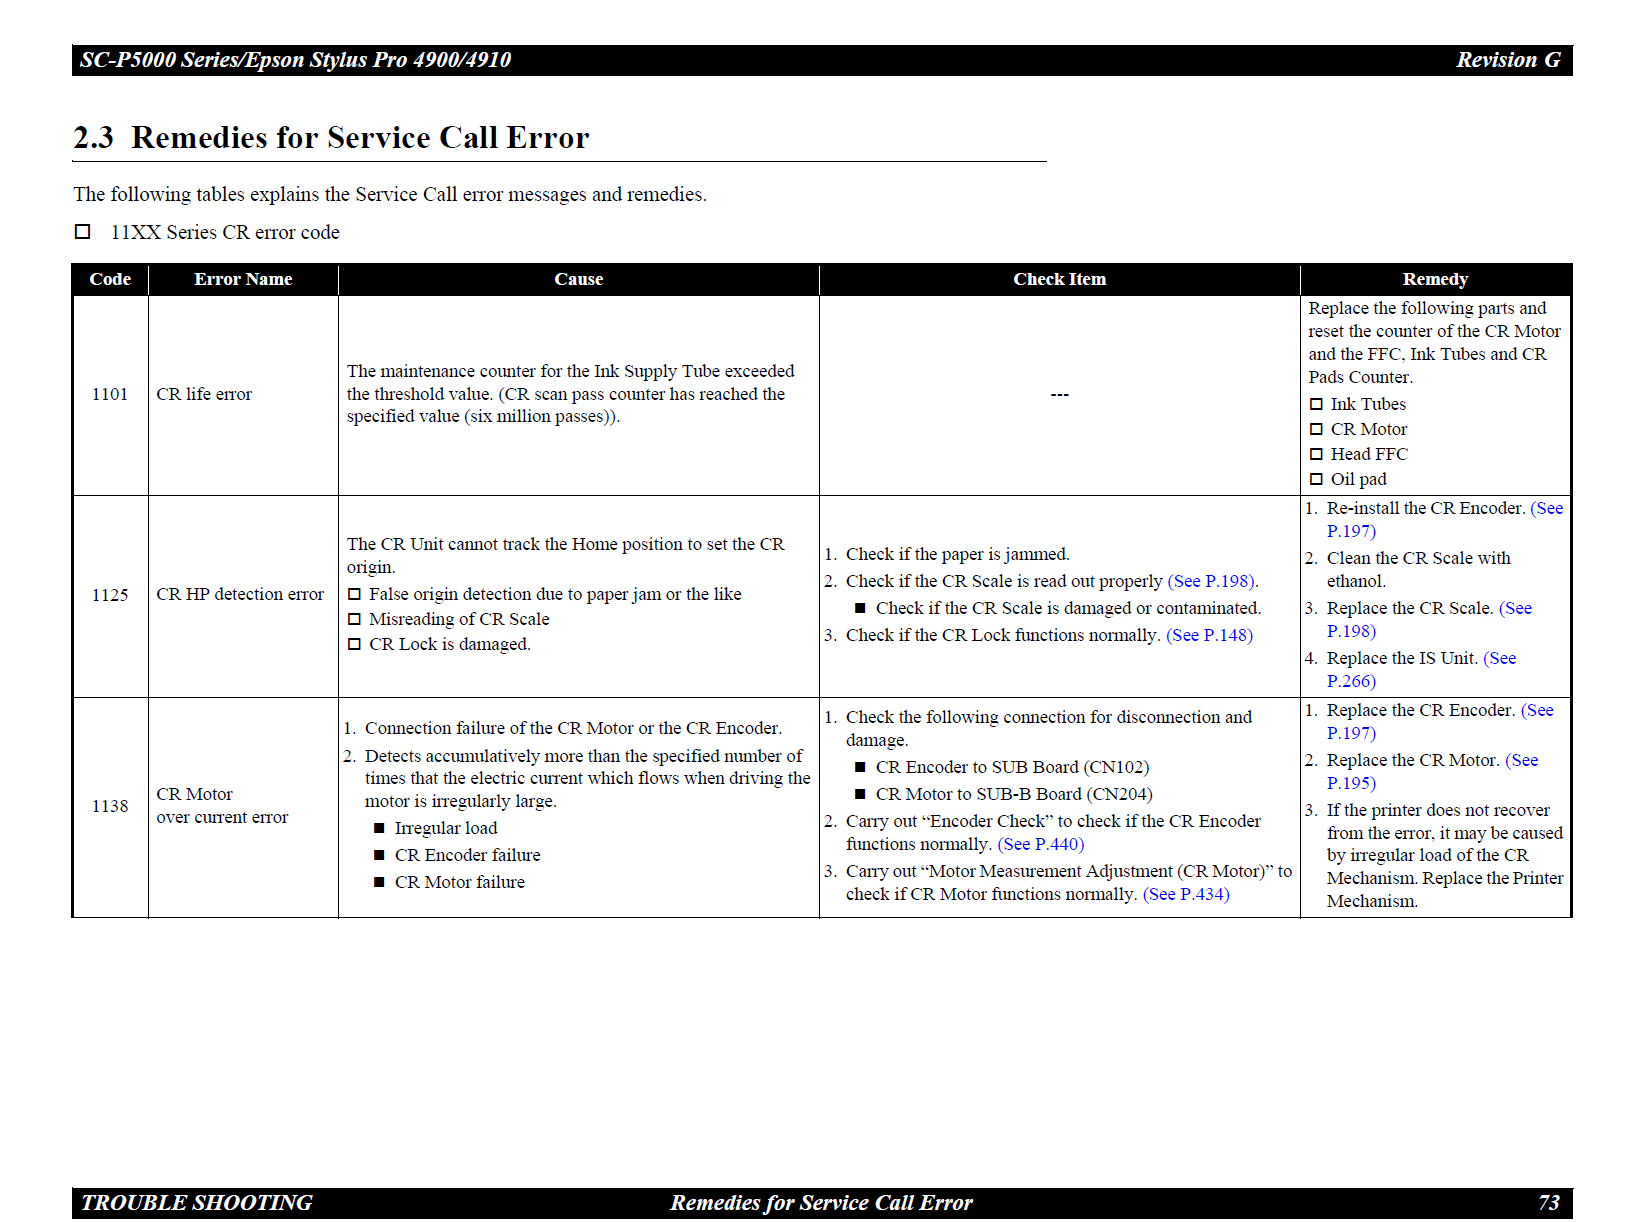Image resolution: width=1642 pixels, height=1222 pixels.
Task: Click See link beside 'Re-install the CR Encoder'
Action: tap(1546, 508)
